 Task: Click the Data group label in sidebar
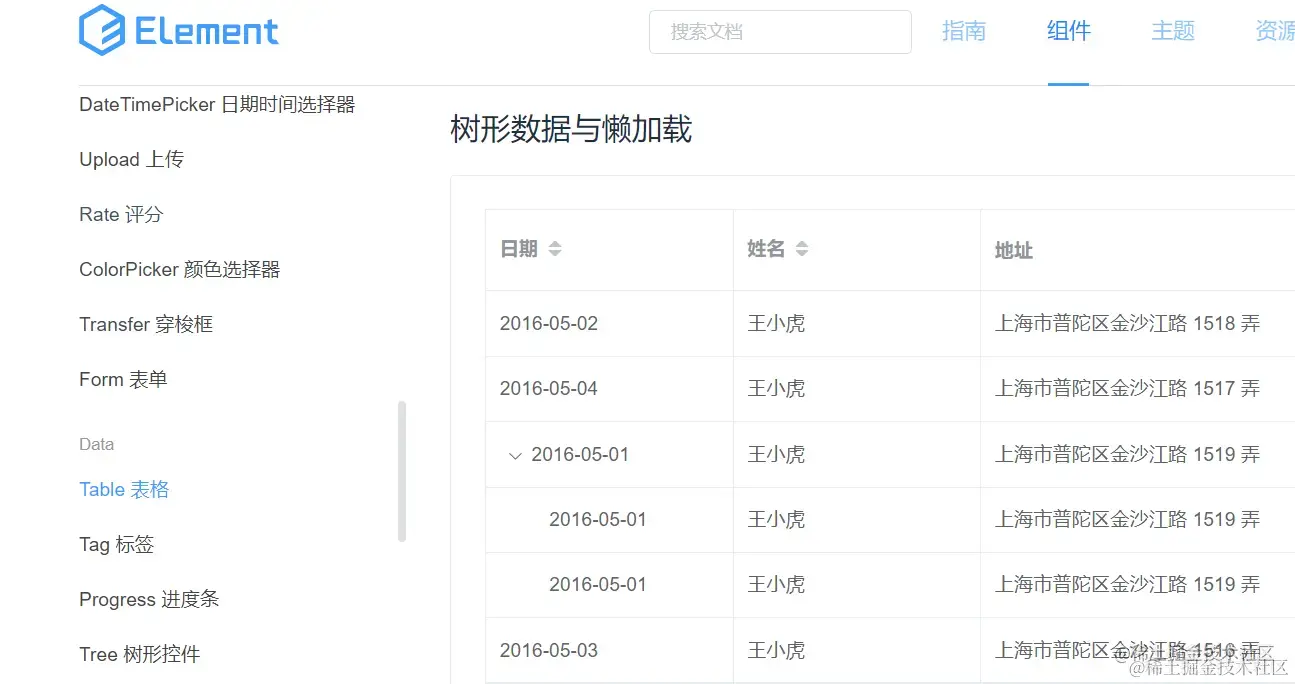coord(97,444)
